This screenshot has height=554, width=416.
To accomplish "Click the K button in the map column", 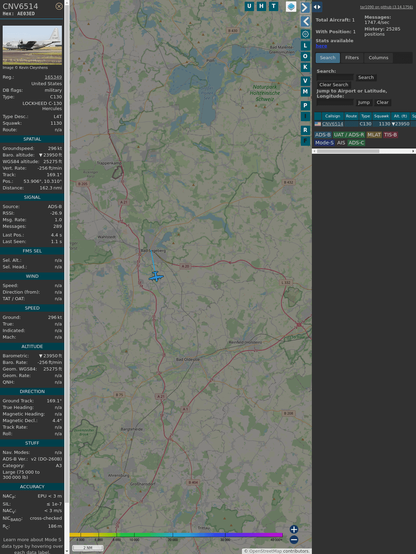I will coord(305,67).
